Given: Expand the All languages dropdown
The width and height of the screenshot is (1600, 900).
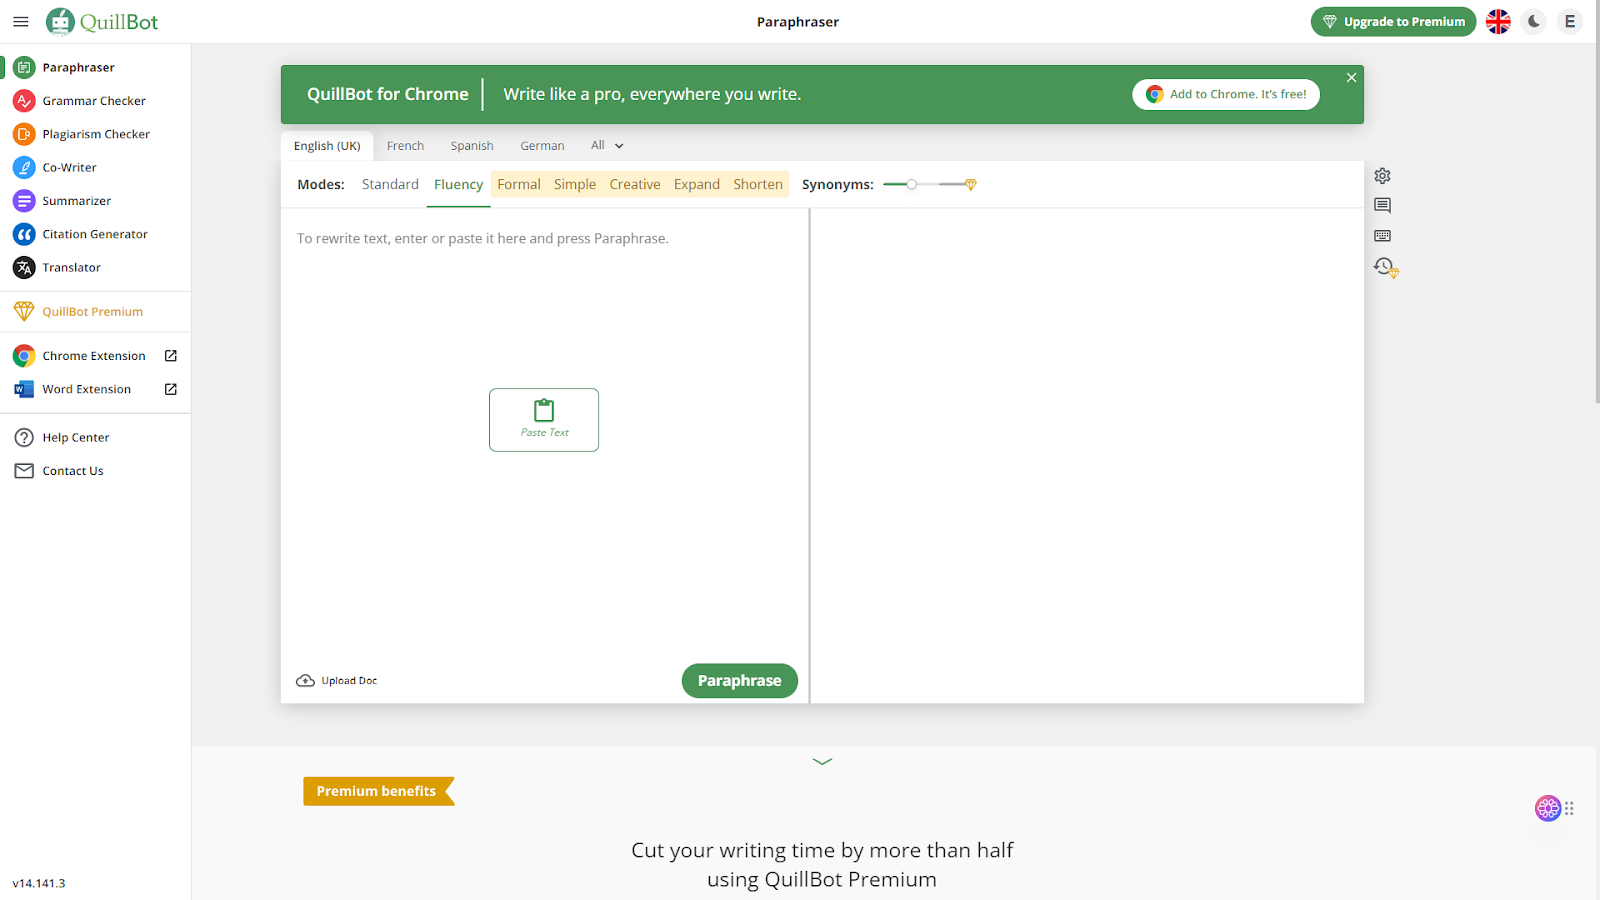Looking at the screenshot, I should [607, 145].
